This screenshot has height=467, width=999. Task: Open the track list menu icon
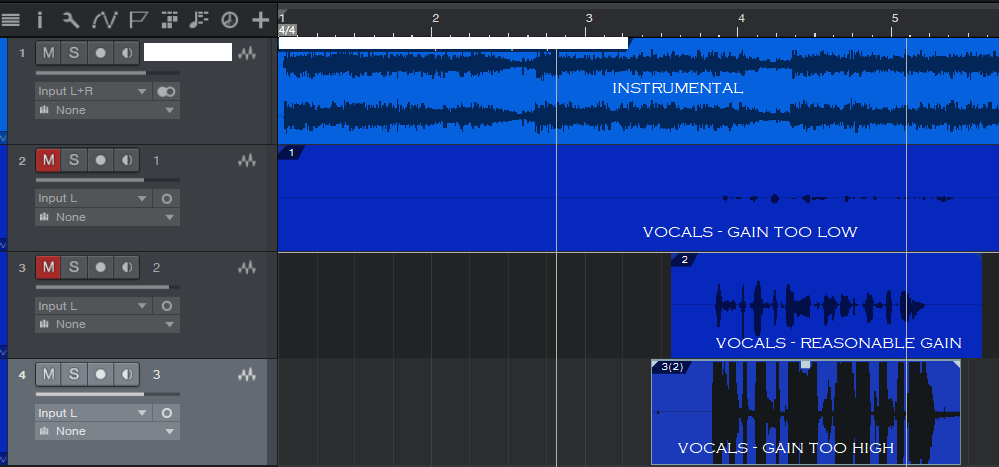click(x=11, y=20)
